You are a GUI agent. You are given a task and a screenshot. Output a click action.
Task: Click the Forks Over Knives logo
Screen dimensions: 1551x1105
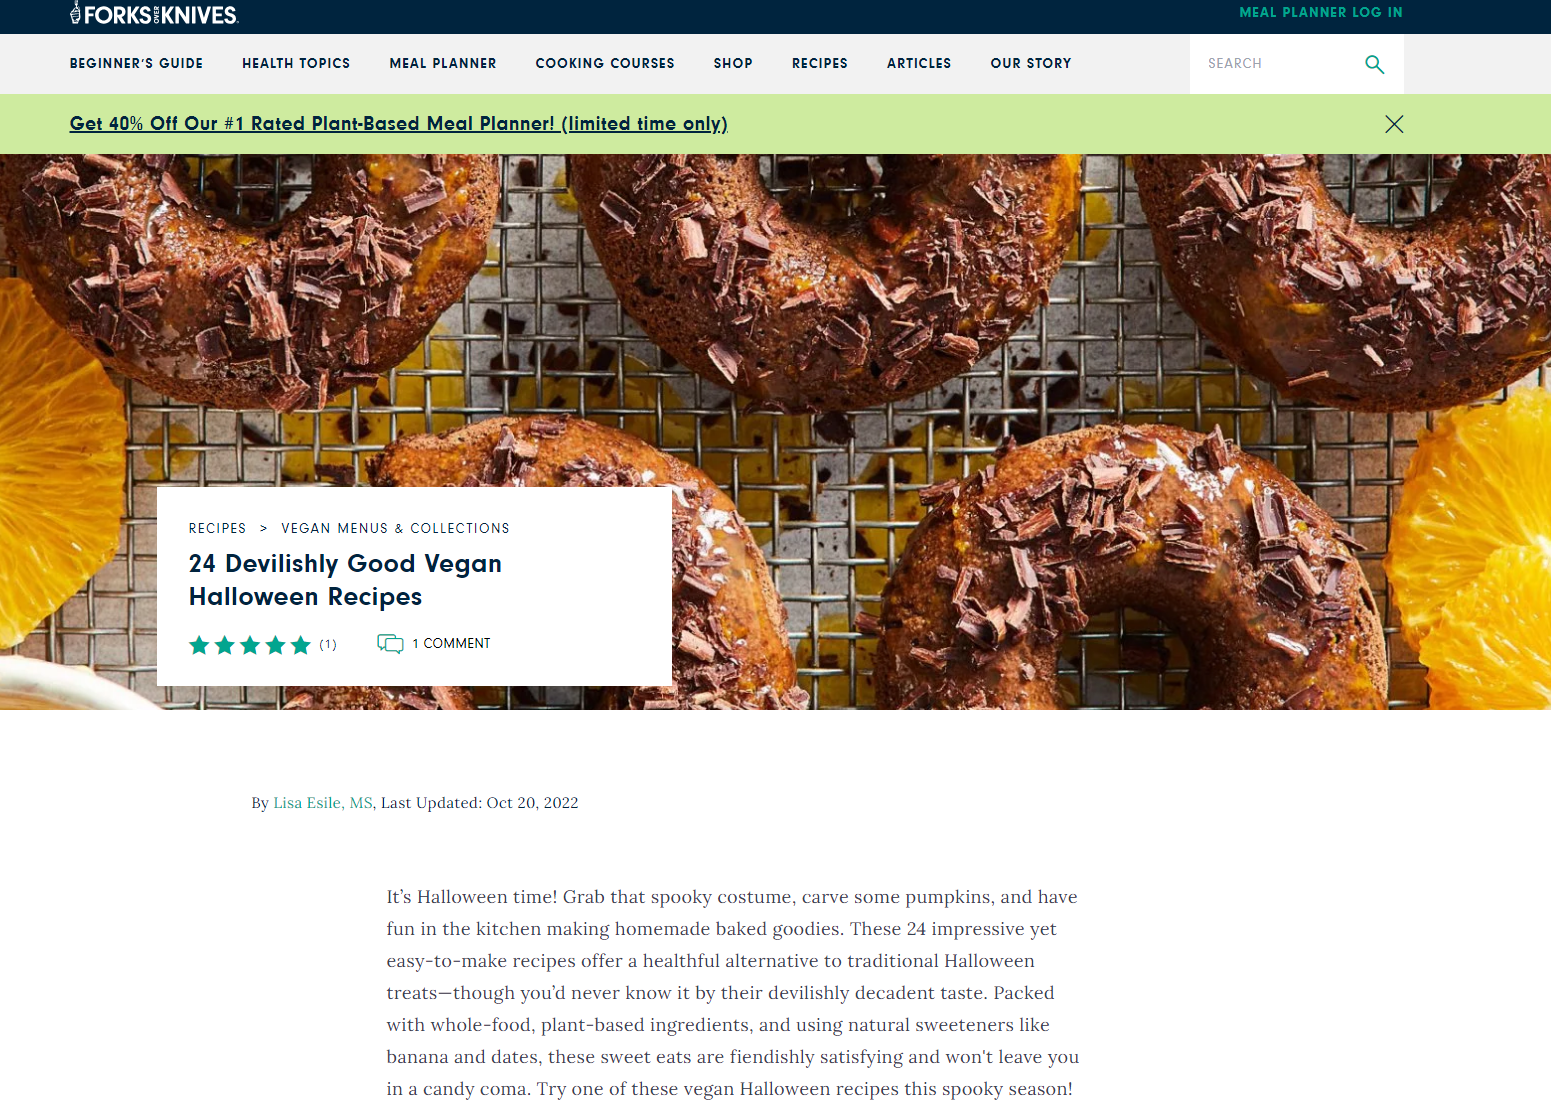click(x=154, y=14)
